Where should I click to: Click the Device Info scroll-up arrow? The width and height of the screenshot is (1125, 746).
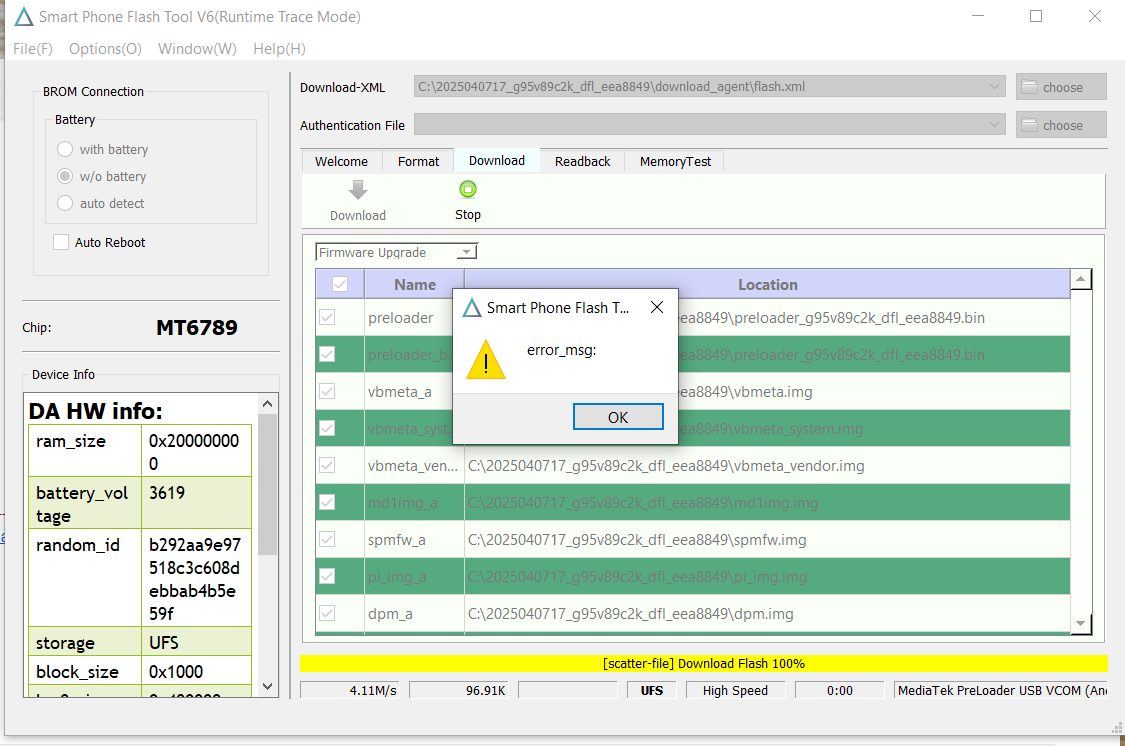[x=268, y=404]
